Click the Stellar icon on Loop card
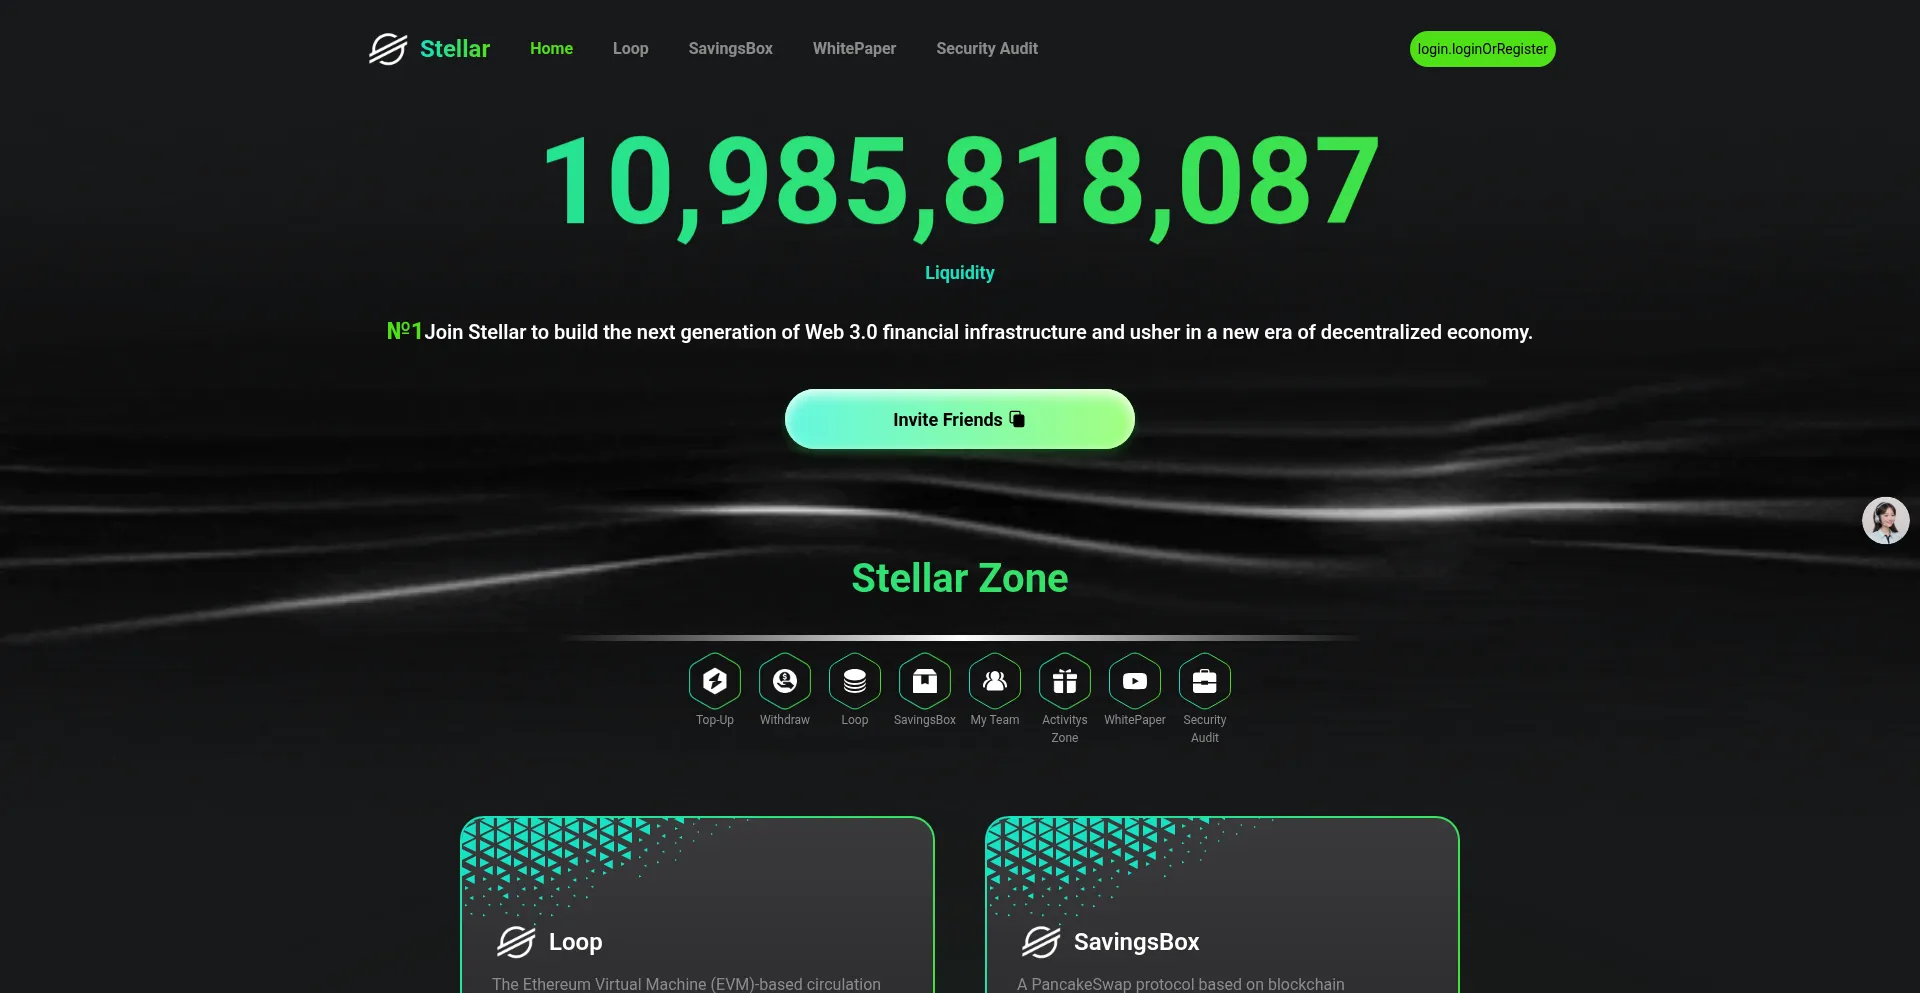Image resolution: width=1920 pixels, height=993 pixels. (516, 942)
